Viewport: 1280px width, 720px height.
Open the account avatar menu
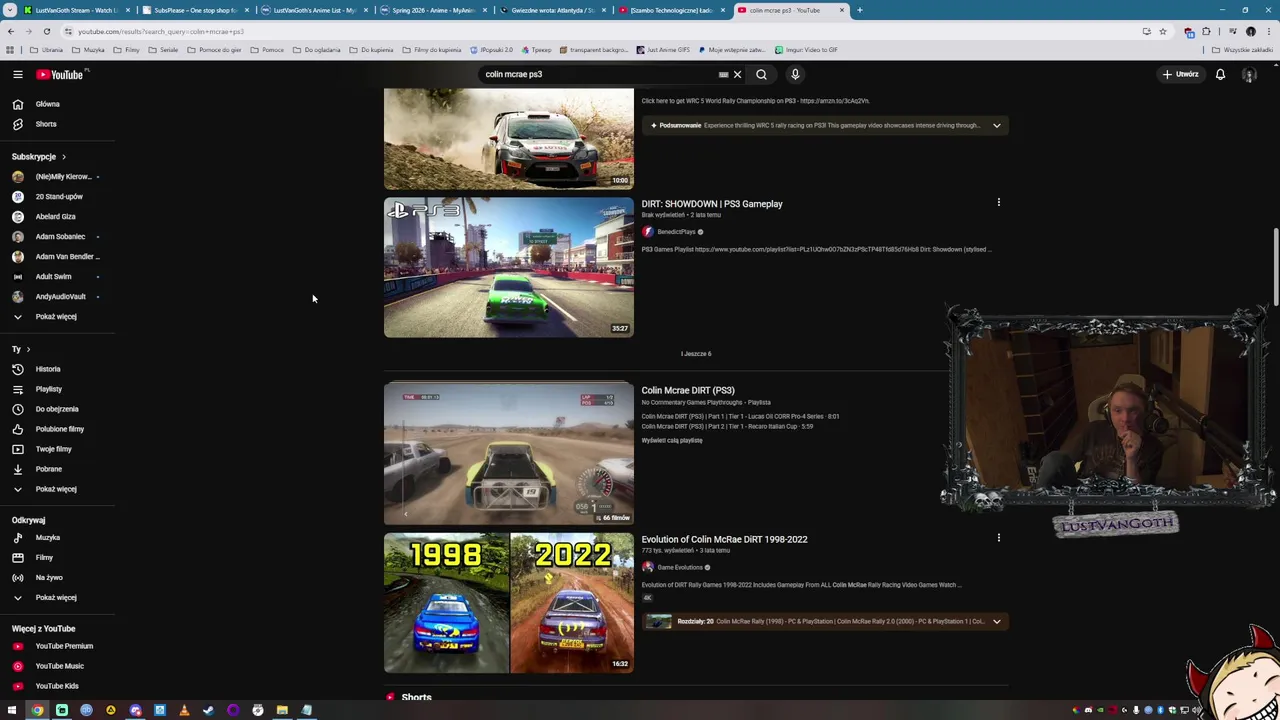coord(1249,74)
